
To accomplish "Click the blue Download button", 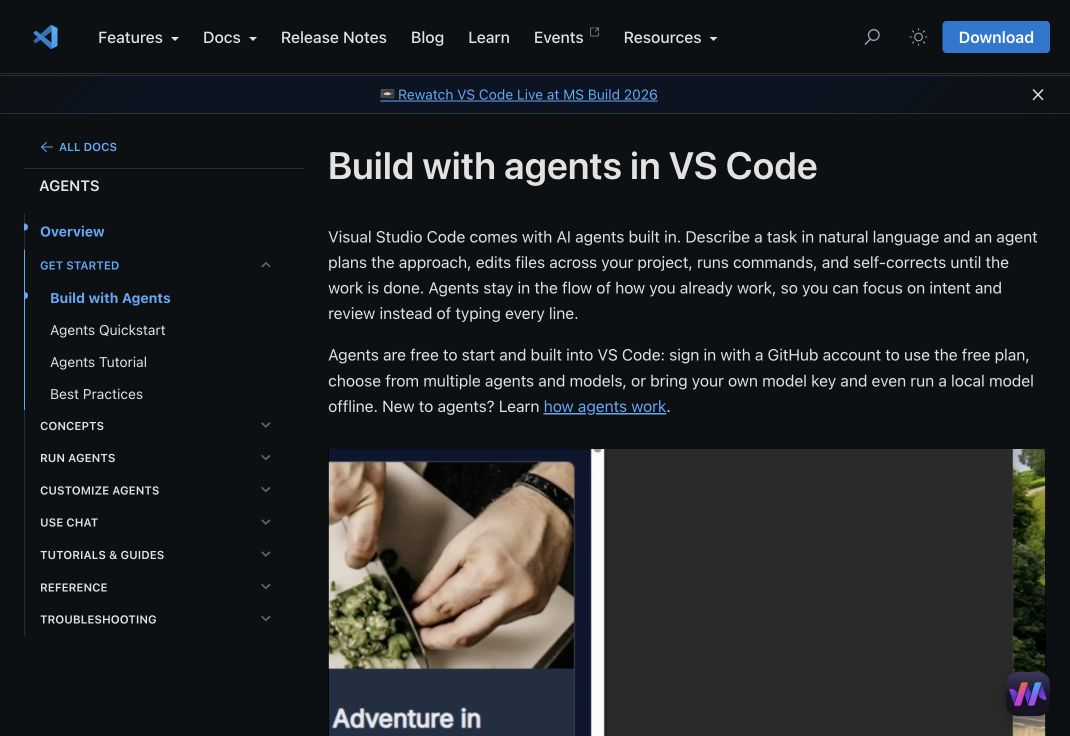I will tap(996, 37).
